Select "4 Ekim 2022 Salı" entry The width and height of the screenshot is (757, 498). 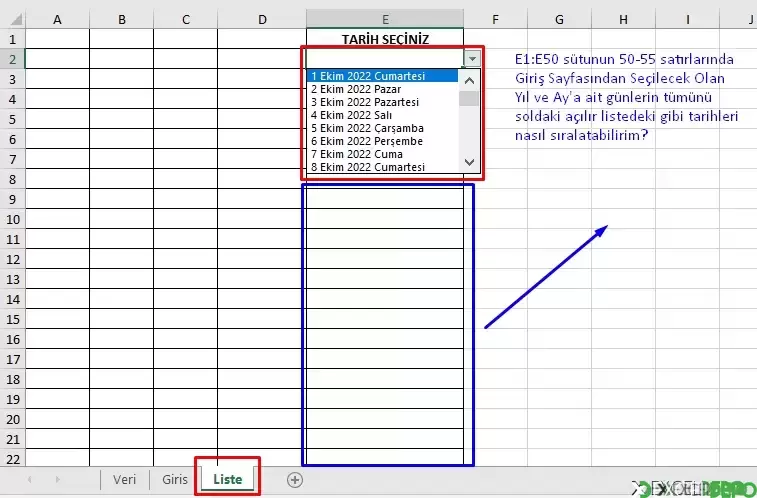click(x=382, y=115)
